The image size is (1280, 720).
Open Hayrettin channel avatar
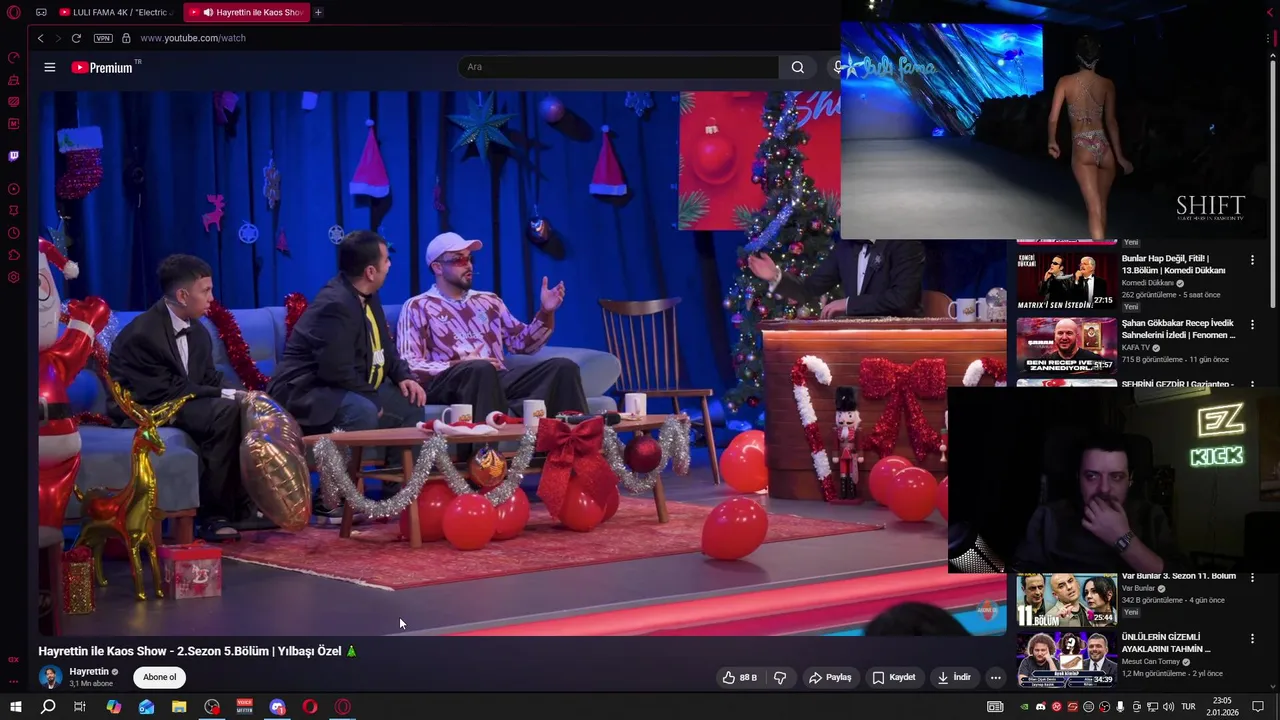click(x=50, y=677)
